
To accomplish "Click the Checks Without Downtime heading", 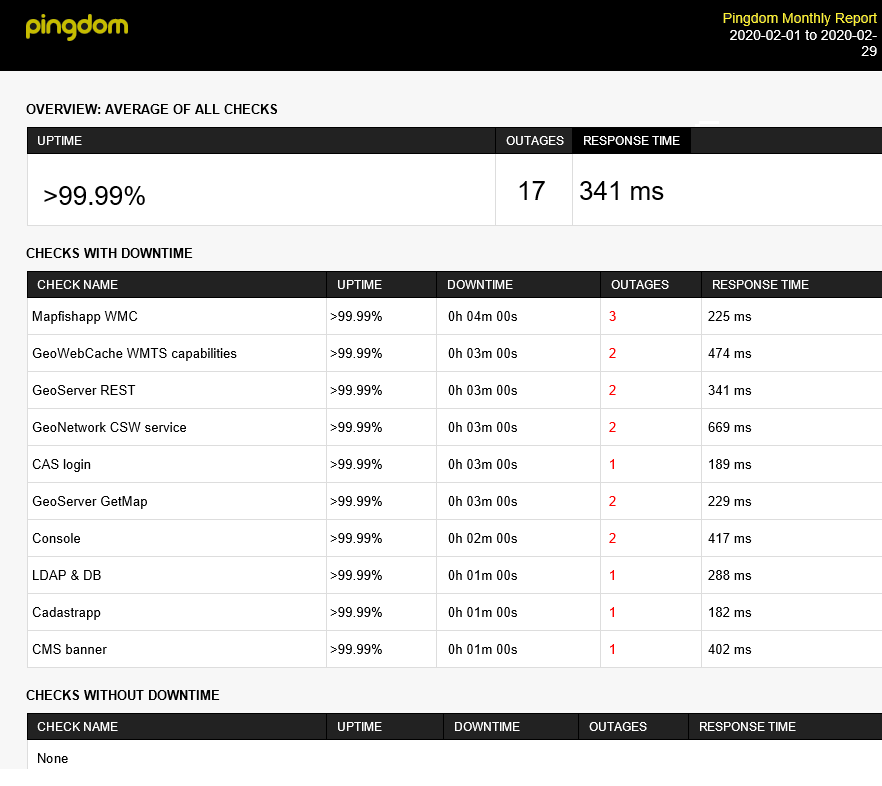I will pos(123,695).
